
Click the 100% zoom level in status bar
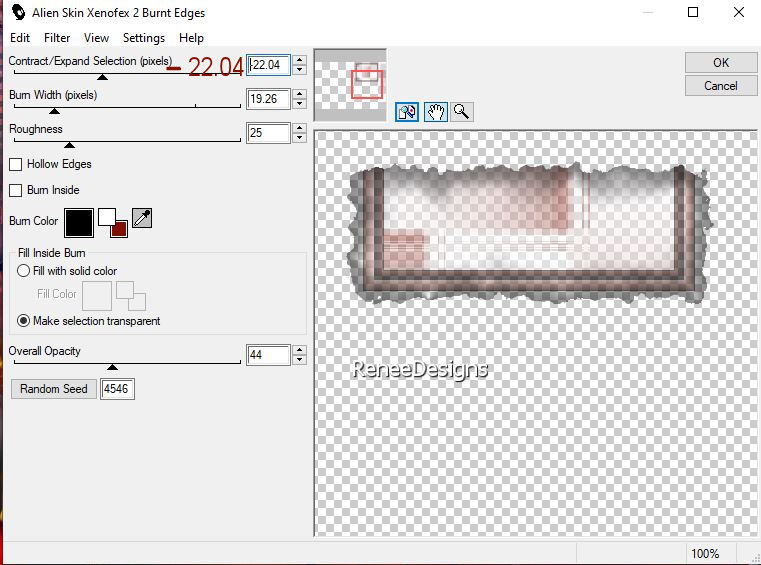[x=705, y=554]
